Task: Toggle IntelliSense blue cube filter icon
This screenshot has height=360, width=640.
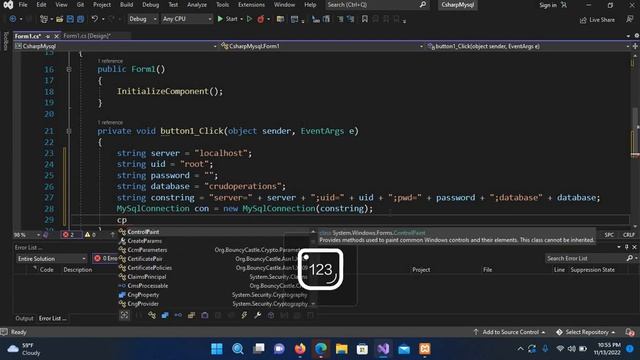Action: click(165, 315)
